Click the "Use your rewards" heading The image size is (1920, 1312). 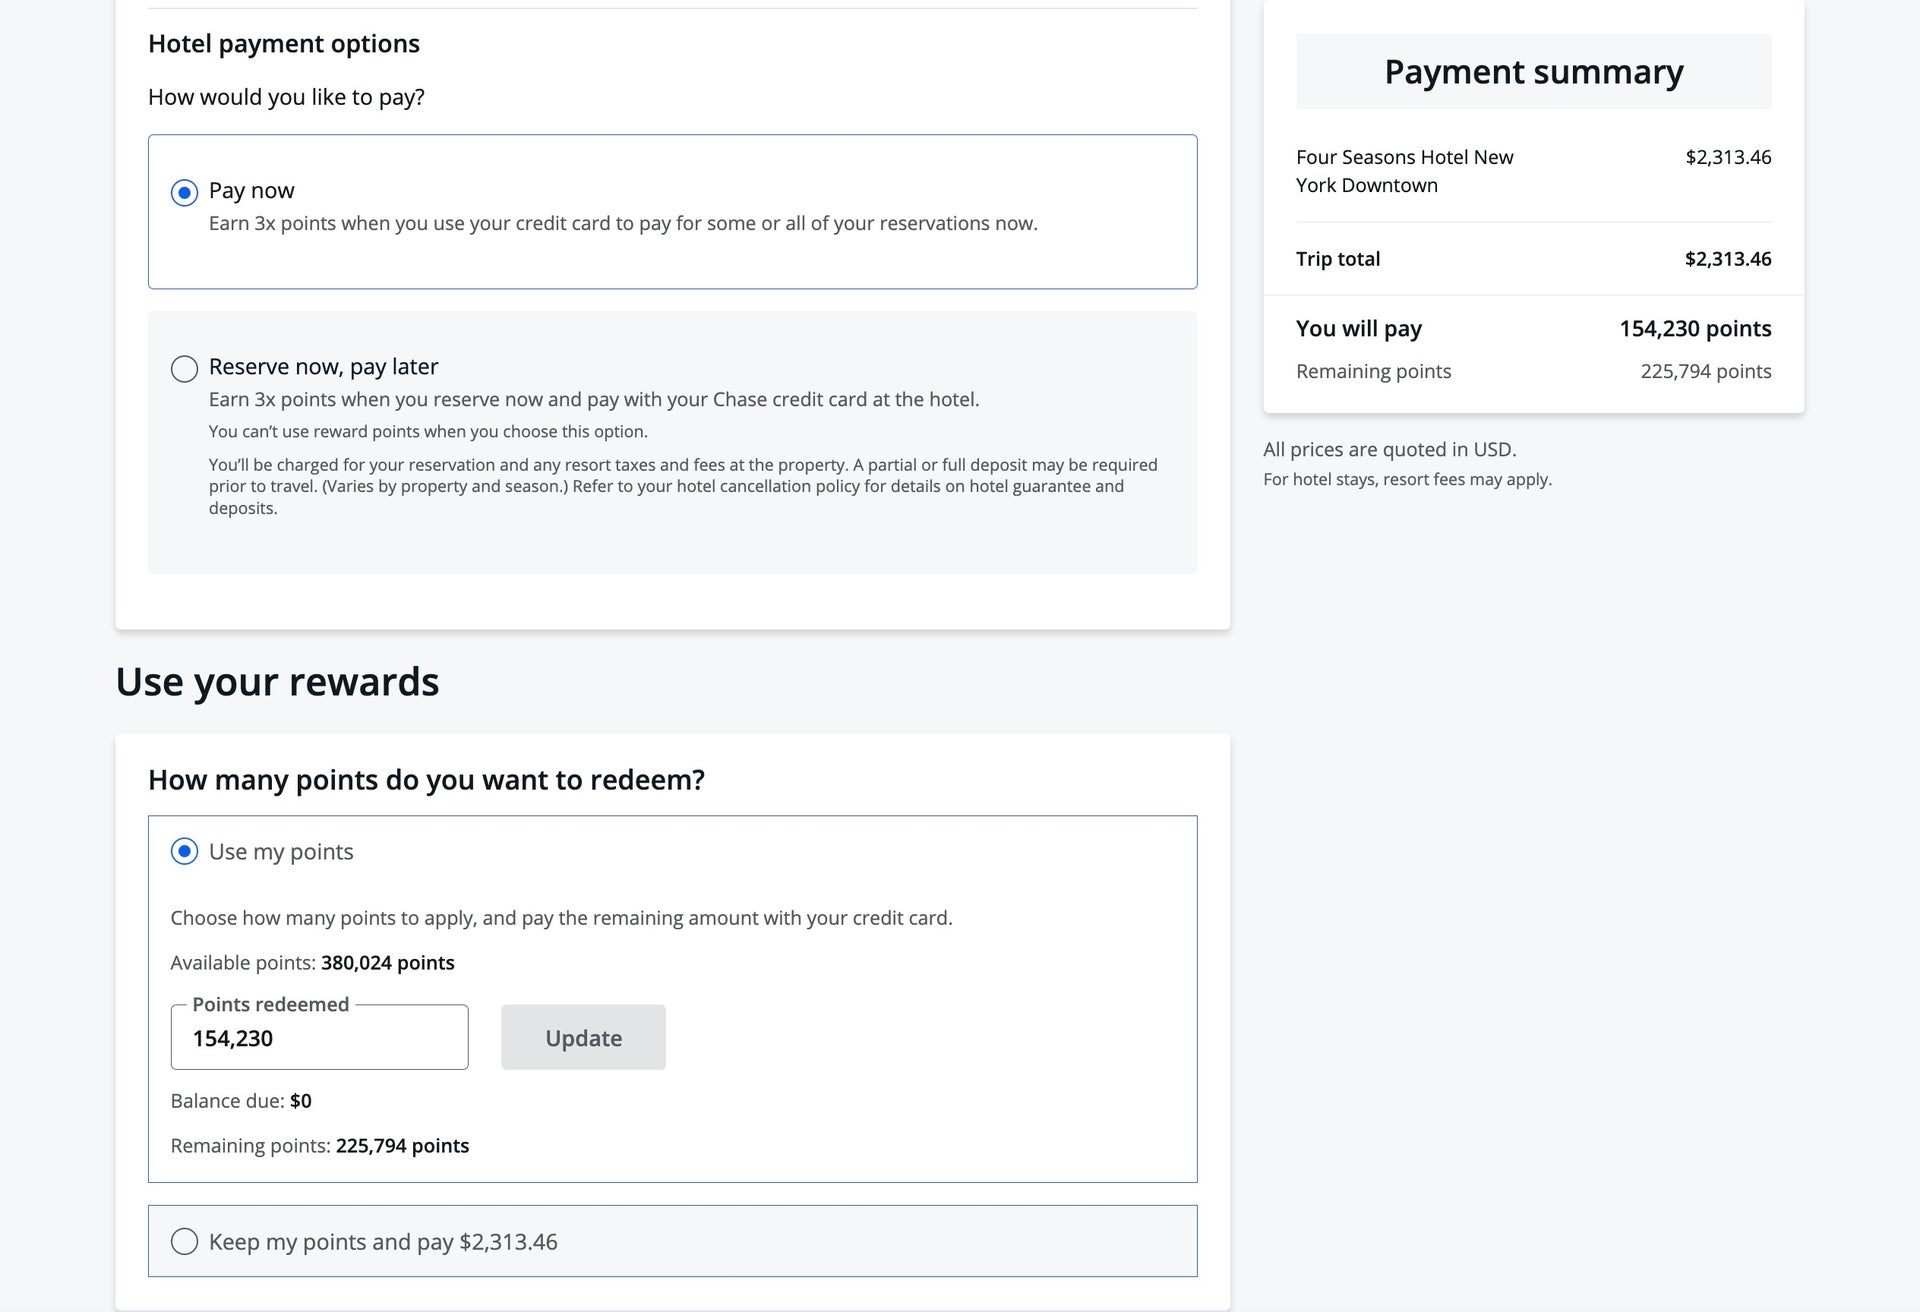(x=277, y=682)
